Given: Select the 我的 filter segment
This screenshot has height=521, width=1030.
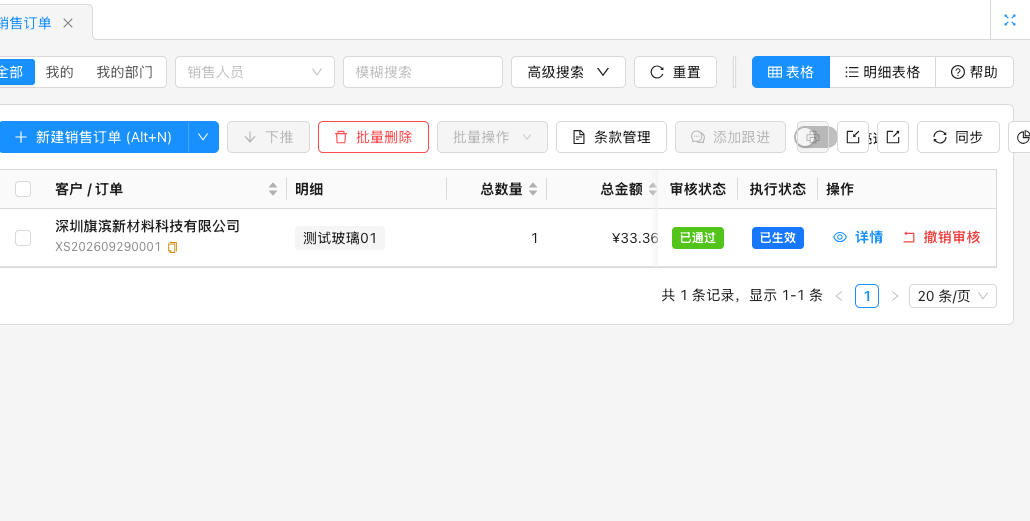Looking at the screenshot, I should click(x=59, y=72).
